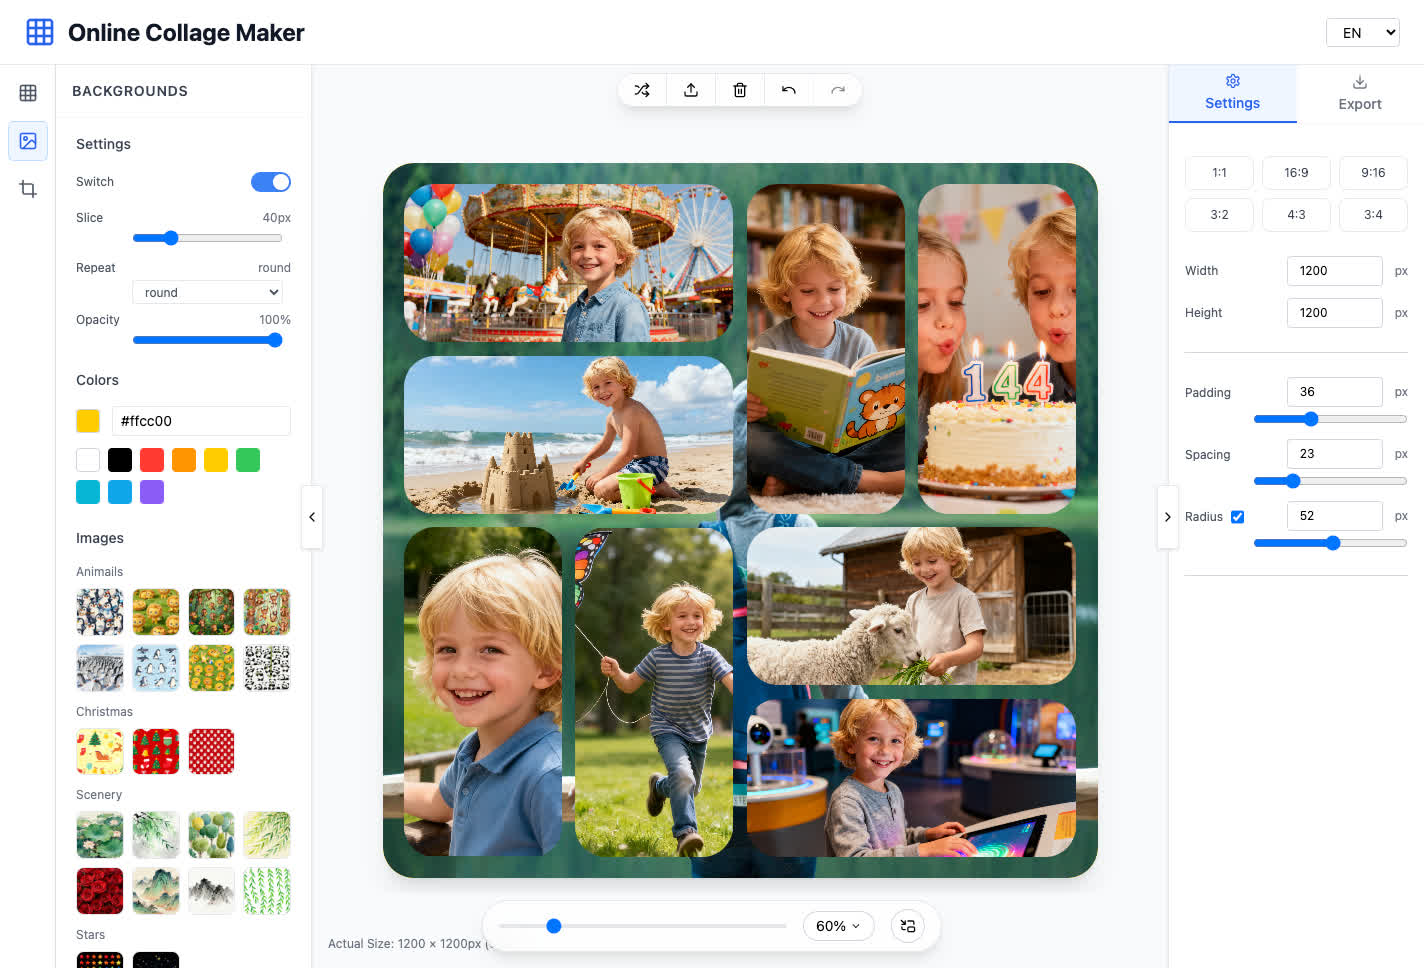The image size is (1424, 968).
Task: Open the Repeat 'round' dropdown
Action: pyautogui.click(x=208, y=292)
